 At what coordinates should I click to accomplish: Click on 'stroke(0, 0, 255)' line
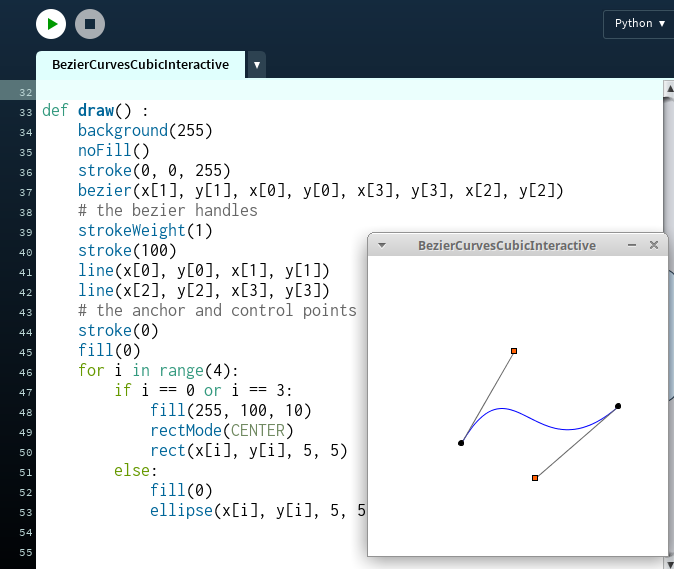click(x=154, y=171)
